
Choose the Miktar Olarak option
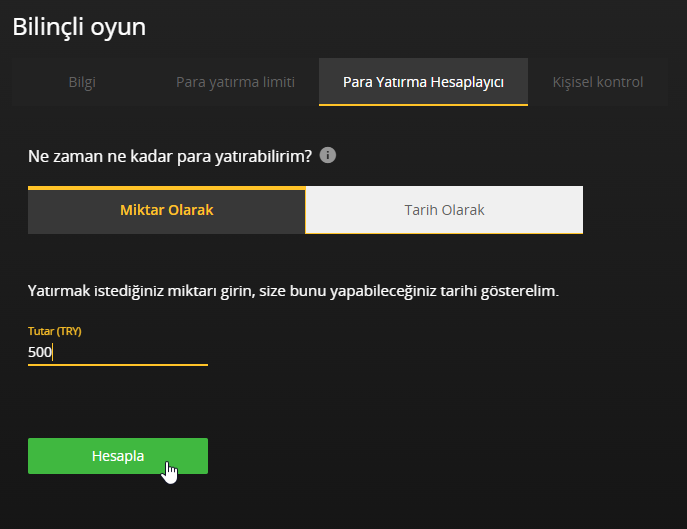tap(166, 211)
